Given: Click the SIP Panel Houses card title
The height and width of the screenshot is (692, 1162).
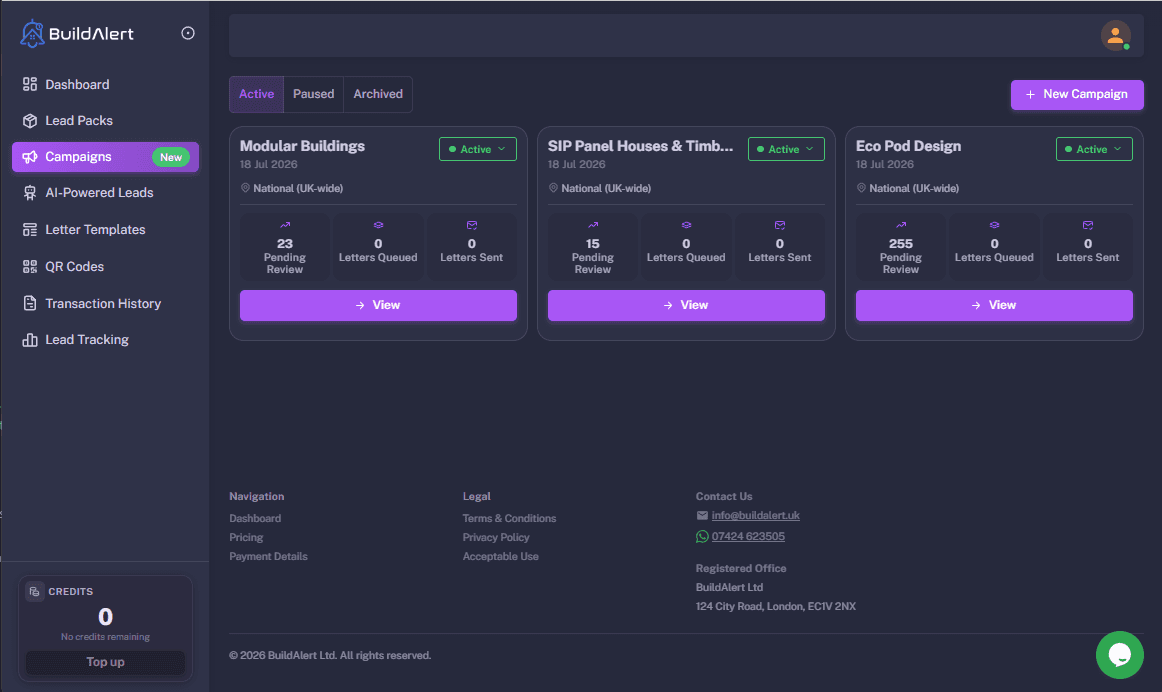Looking at the screenshot, I should click(640, 146).
